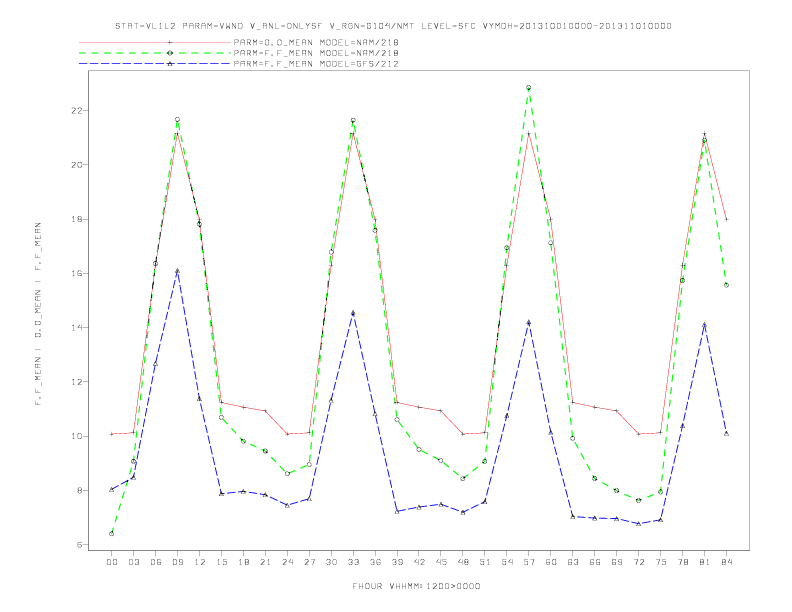Click y-axis tick label 6

click(x=78, y=545)
